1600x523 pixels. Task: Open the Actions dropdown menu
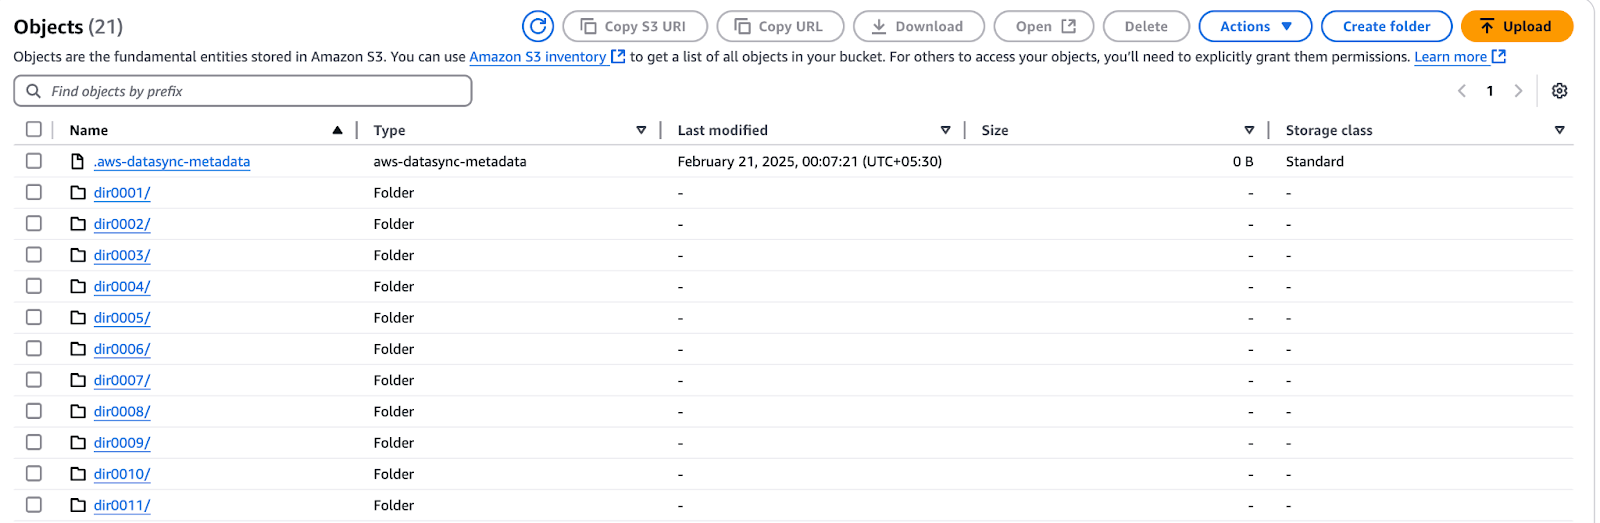tap(1255, 26)
